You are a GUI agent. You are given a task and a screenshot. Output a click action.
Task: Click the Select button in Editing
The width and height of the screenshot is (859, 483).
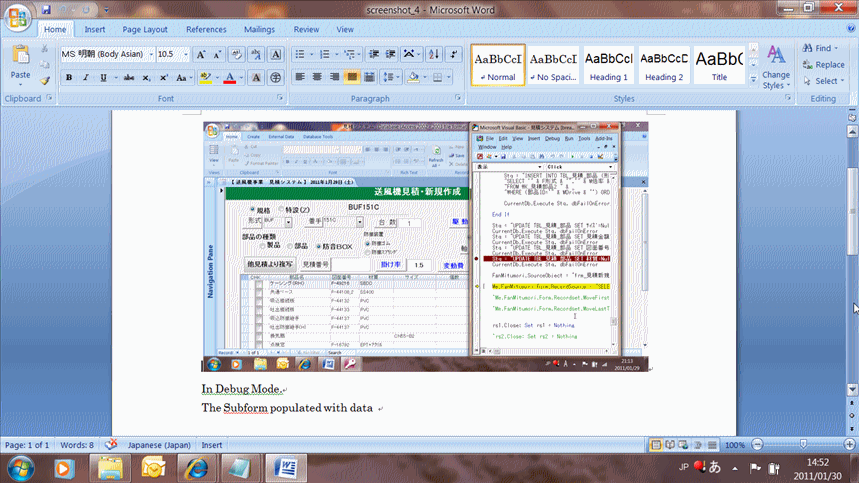click(x=824, y=81)
